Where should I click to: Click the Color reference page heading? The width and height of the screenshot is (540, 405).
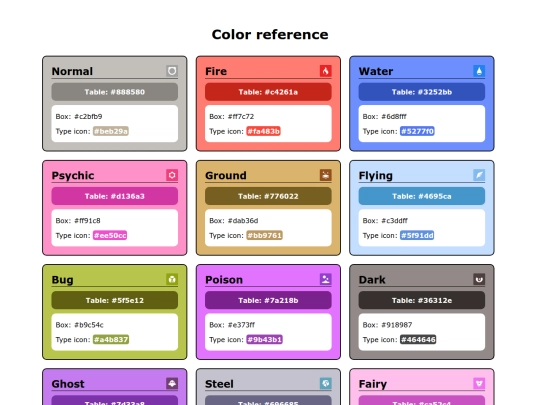[x=270, y=34]
